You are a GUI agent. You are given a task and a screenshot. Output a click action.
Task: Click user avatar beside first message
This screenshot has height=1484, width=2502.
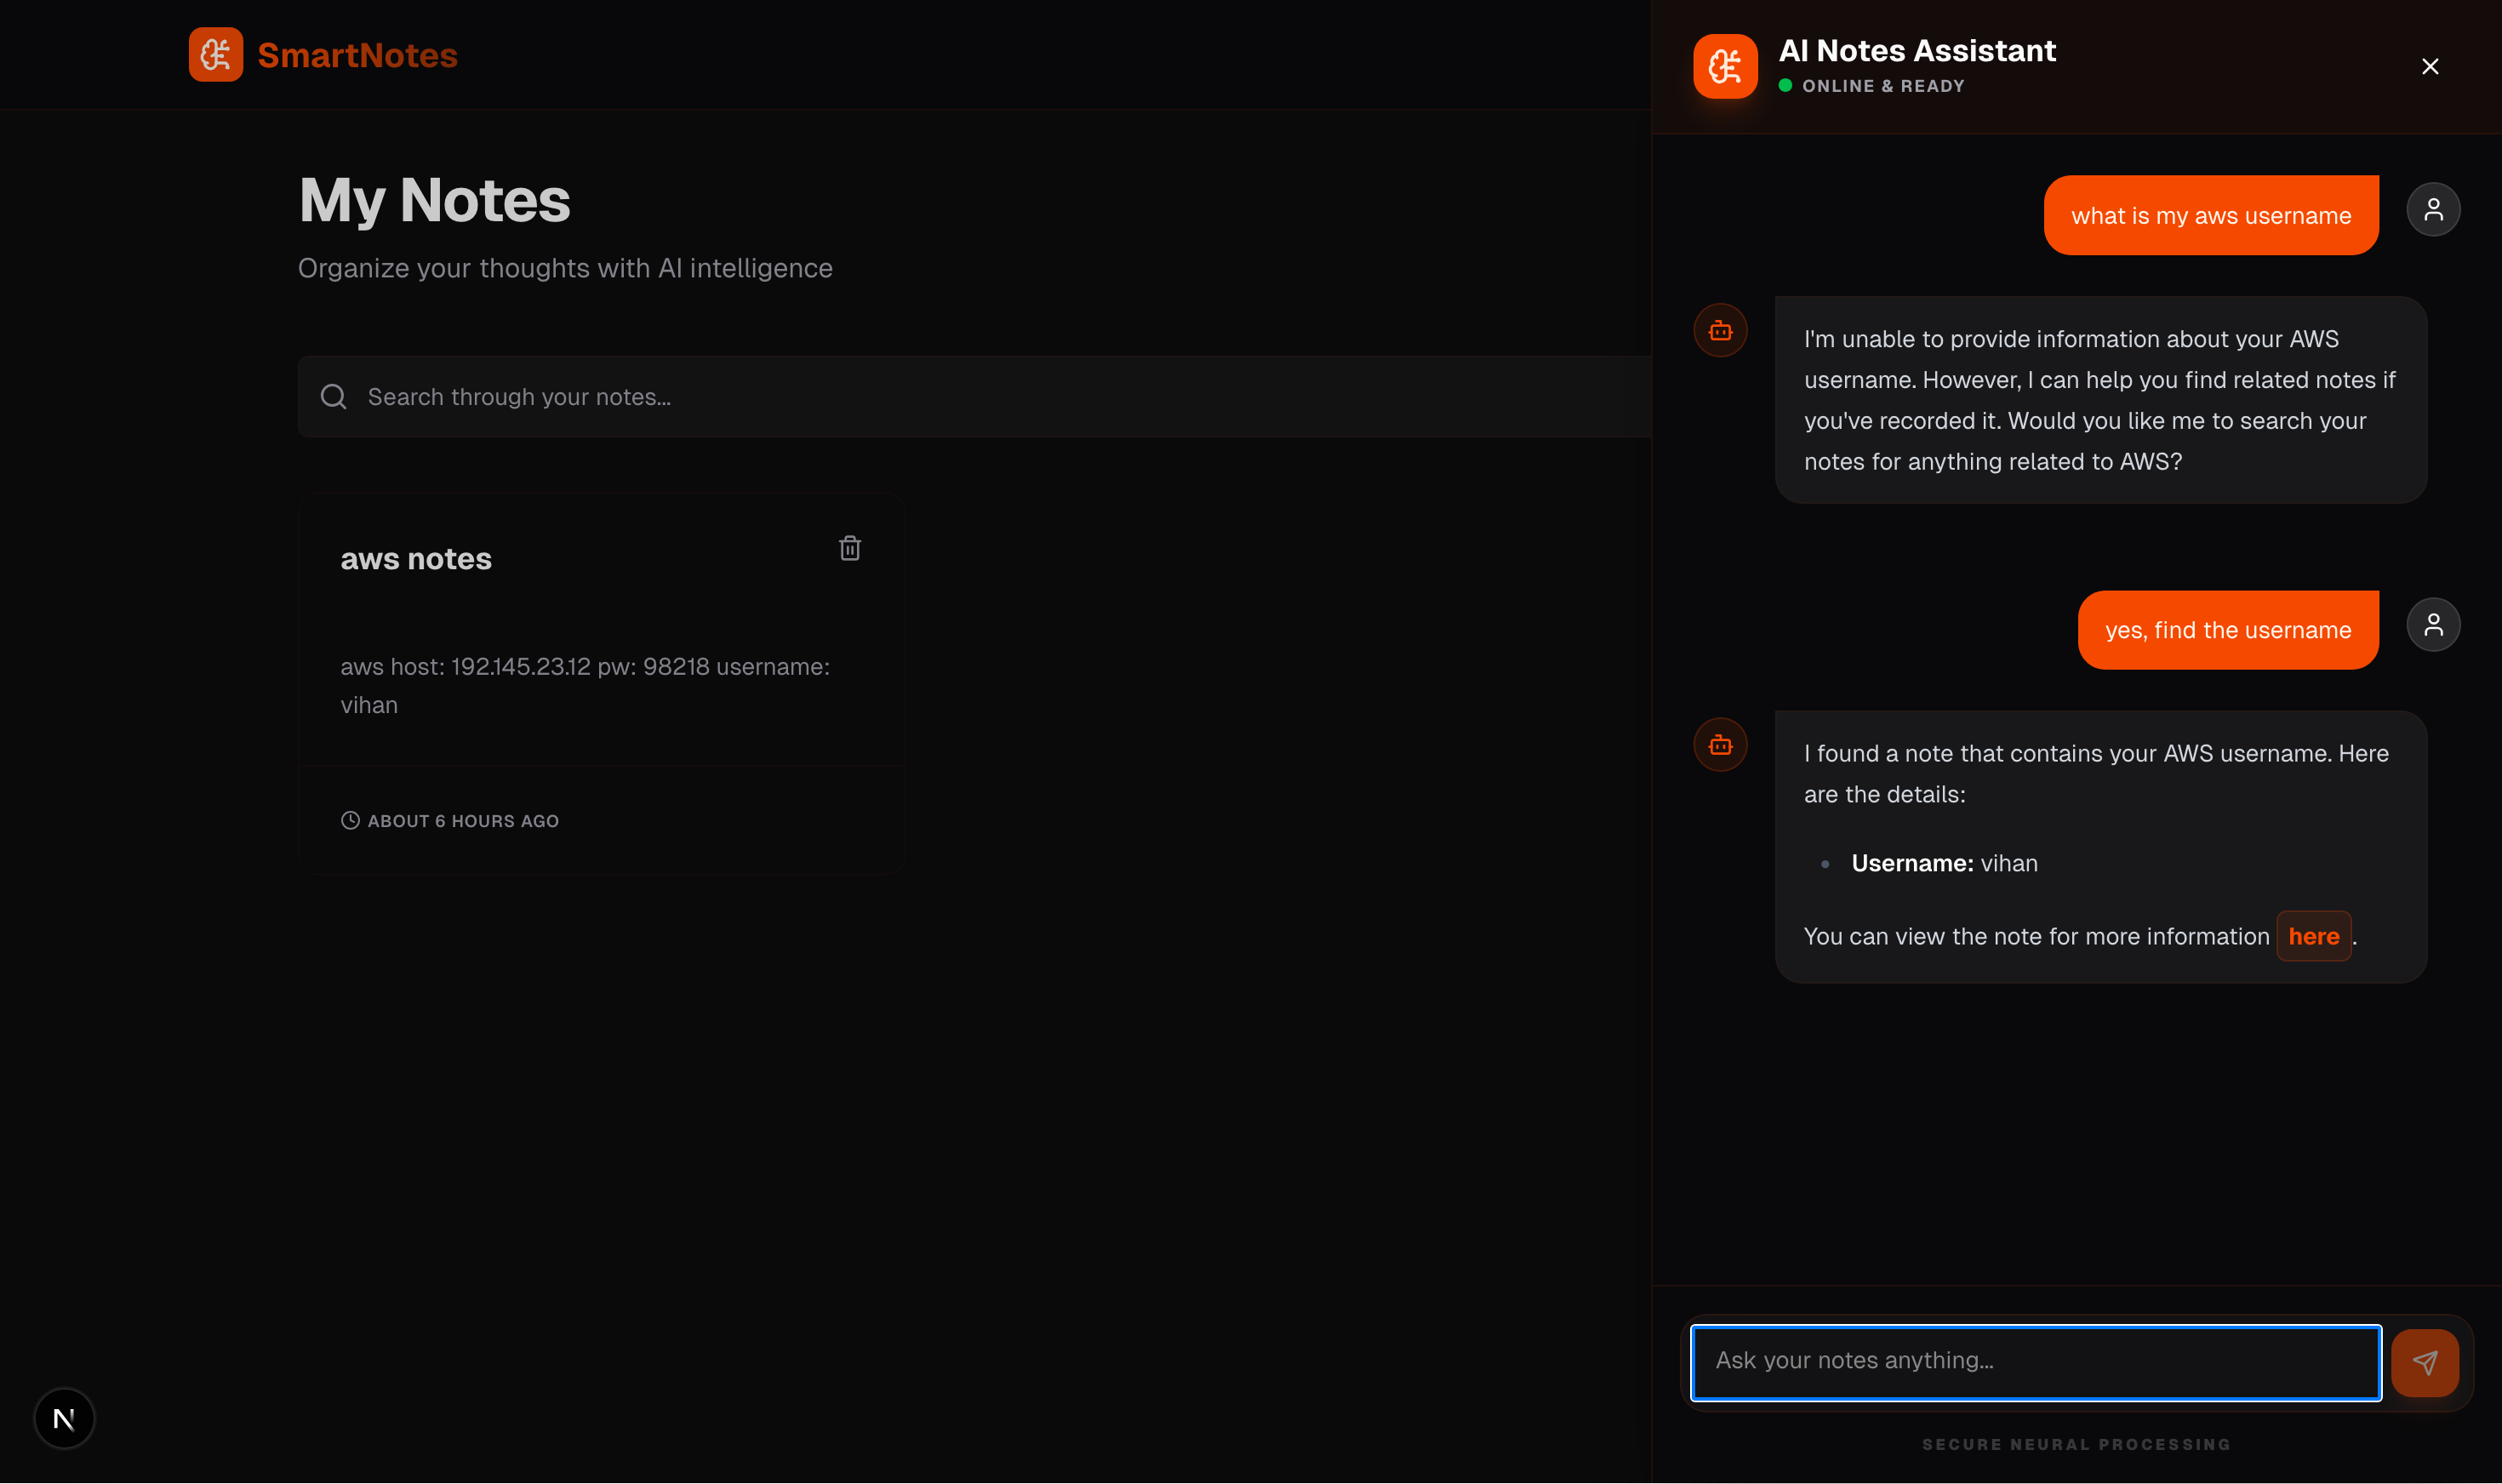[2433, 210]
